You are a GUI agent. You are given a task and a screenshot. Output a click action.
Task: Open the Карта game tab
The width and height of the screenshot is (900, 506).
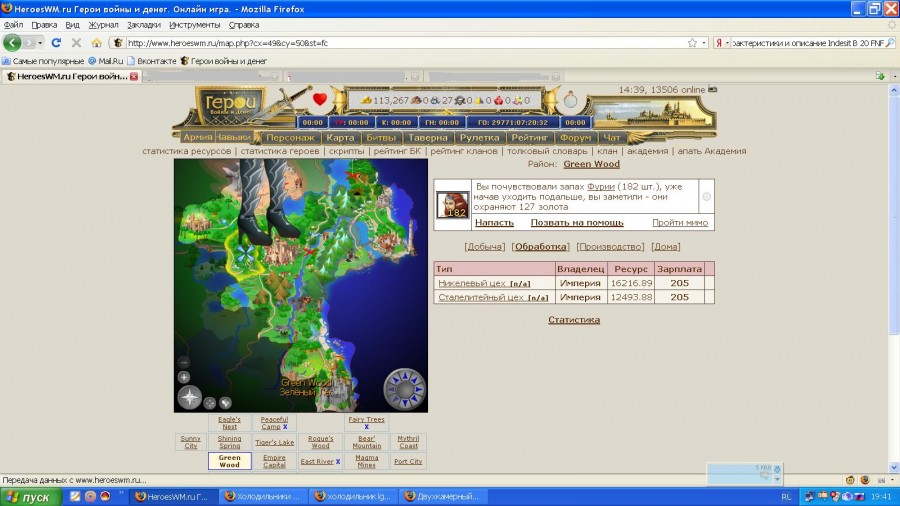click(340, 138)
